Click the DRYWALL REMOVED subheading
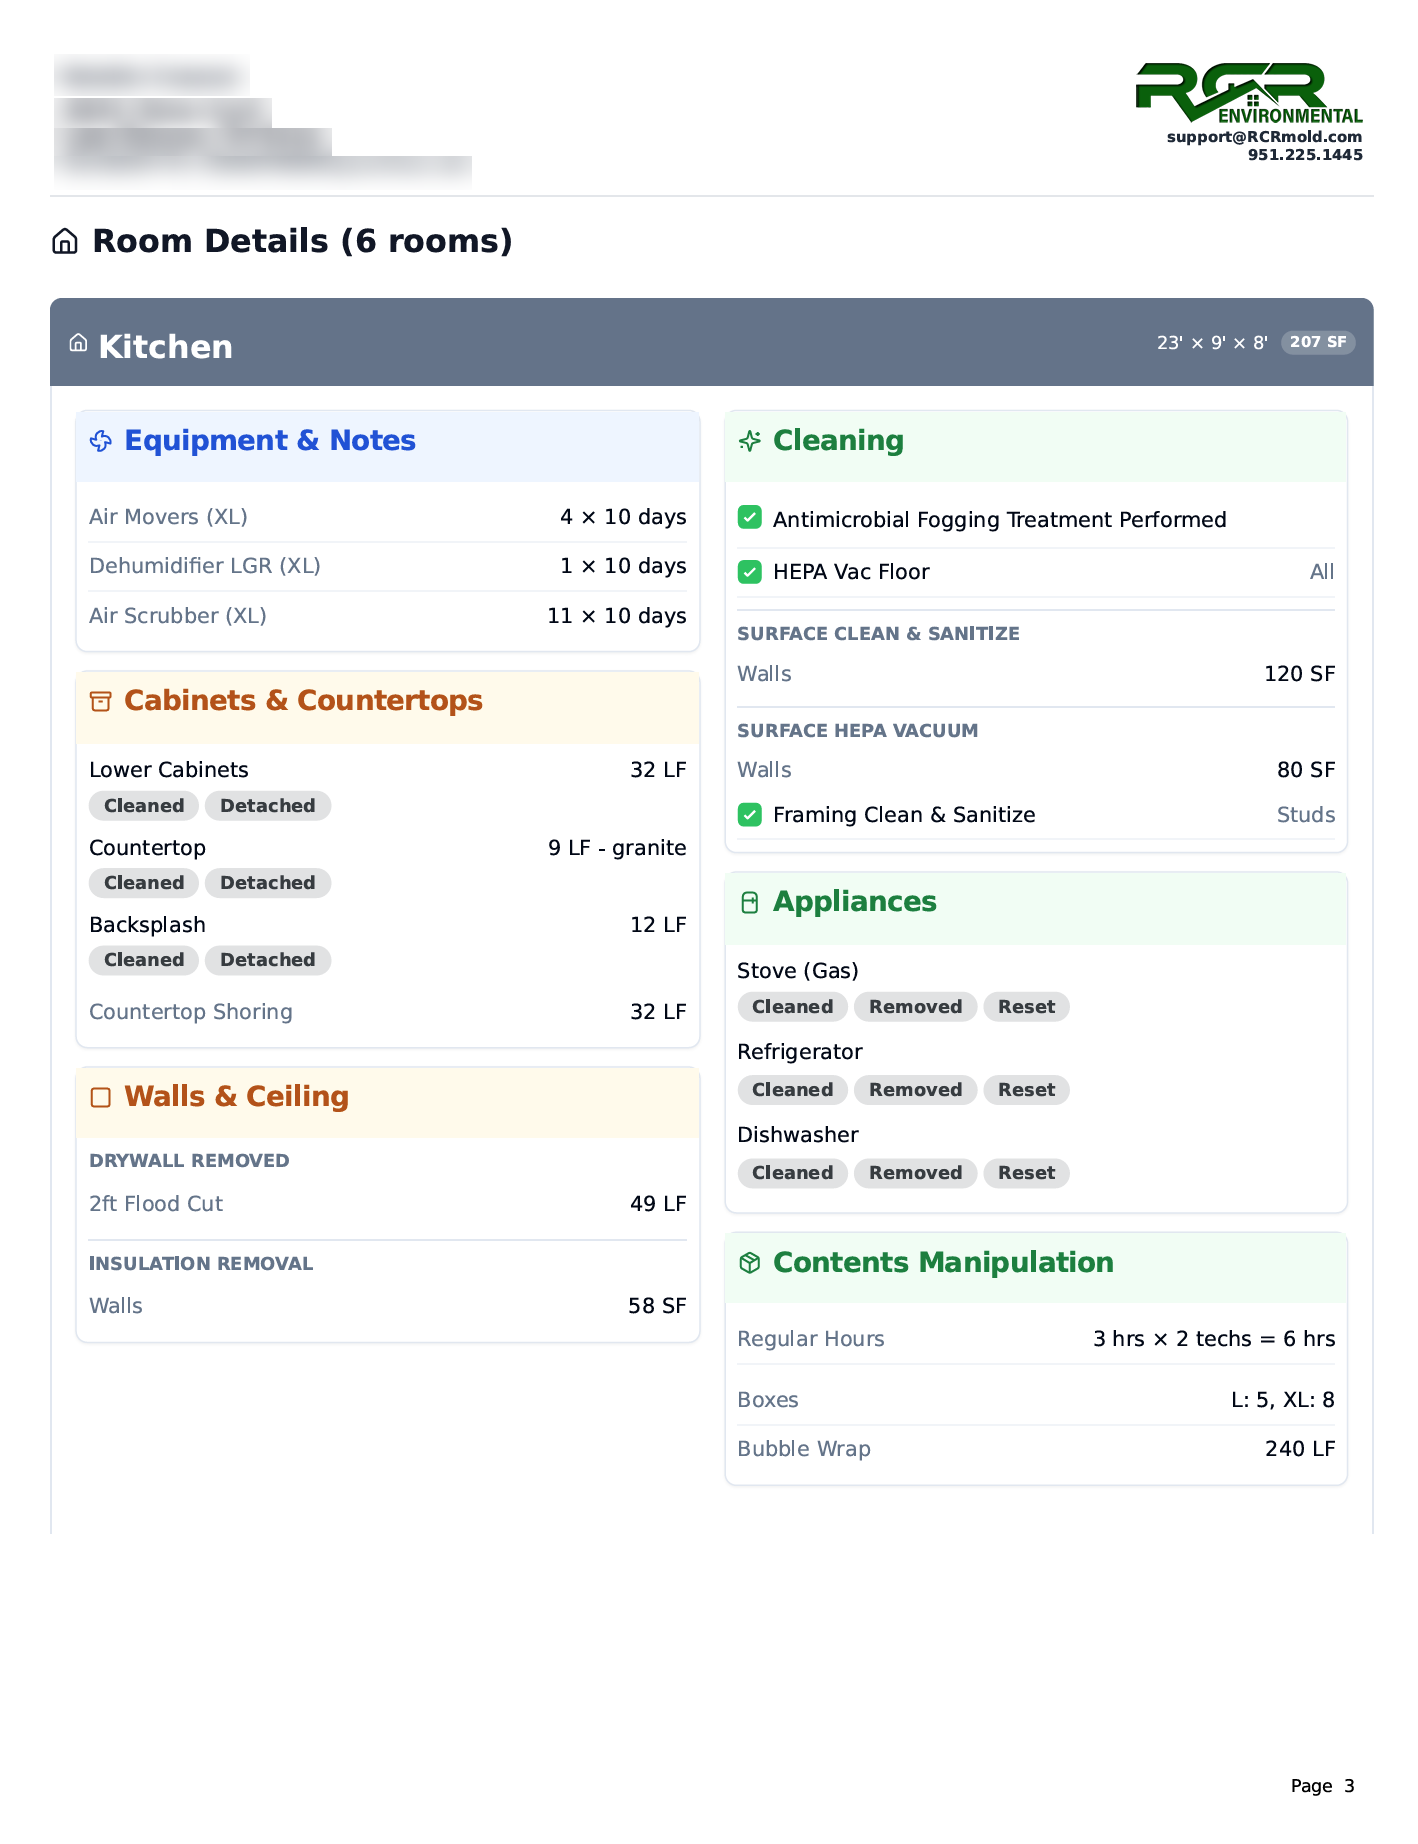The height and width of the screenshot is (1844, 1418). point(189,1161)
